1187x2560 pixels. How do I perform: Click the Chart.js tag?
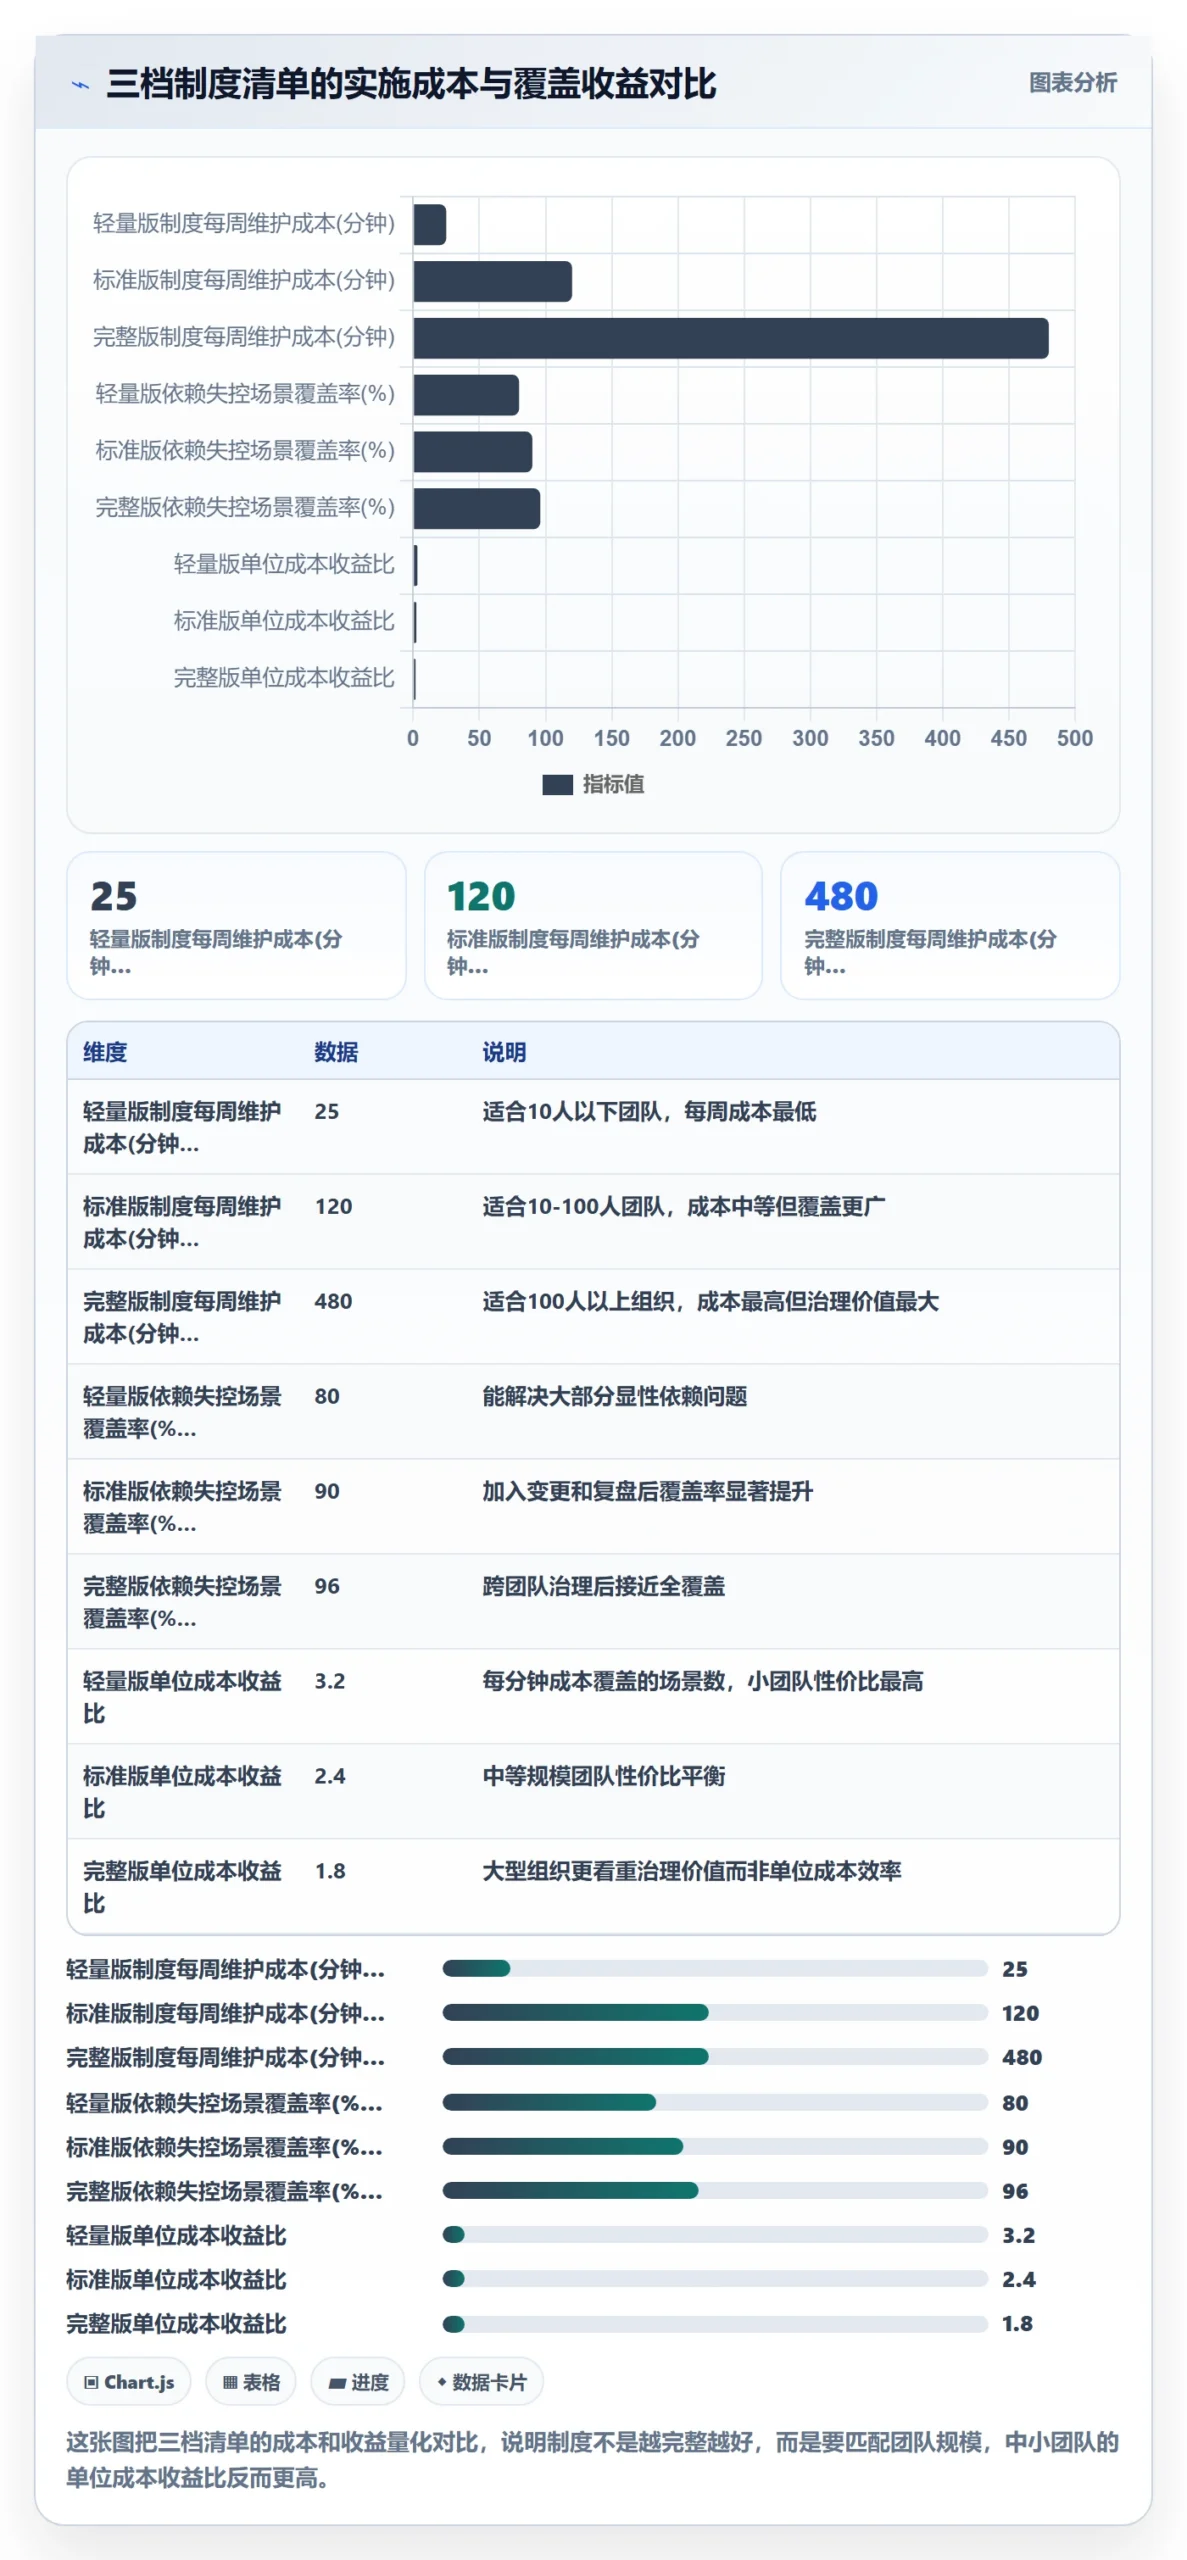[x=129, y=2382]
